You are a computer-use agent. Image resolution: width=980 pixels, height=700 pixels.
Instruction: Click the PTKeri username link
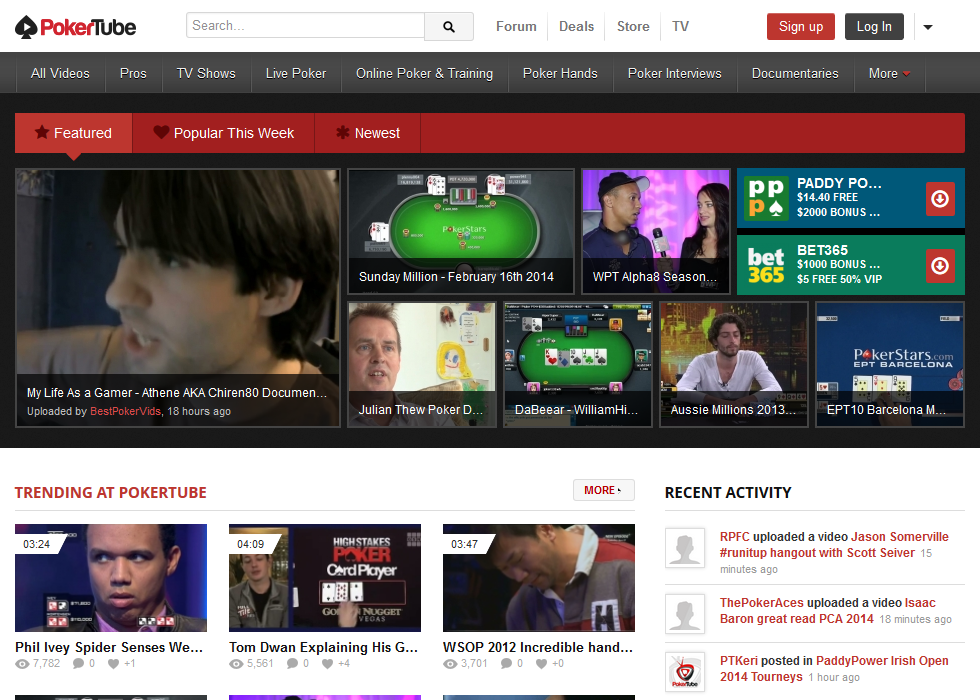pyautogui.click(x=738, y=661)
